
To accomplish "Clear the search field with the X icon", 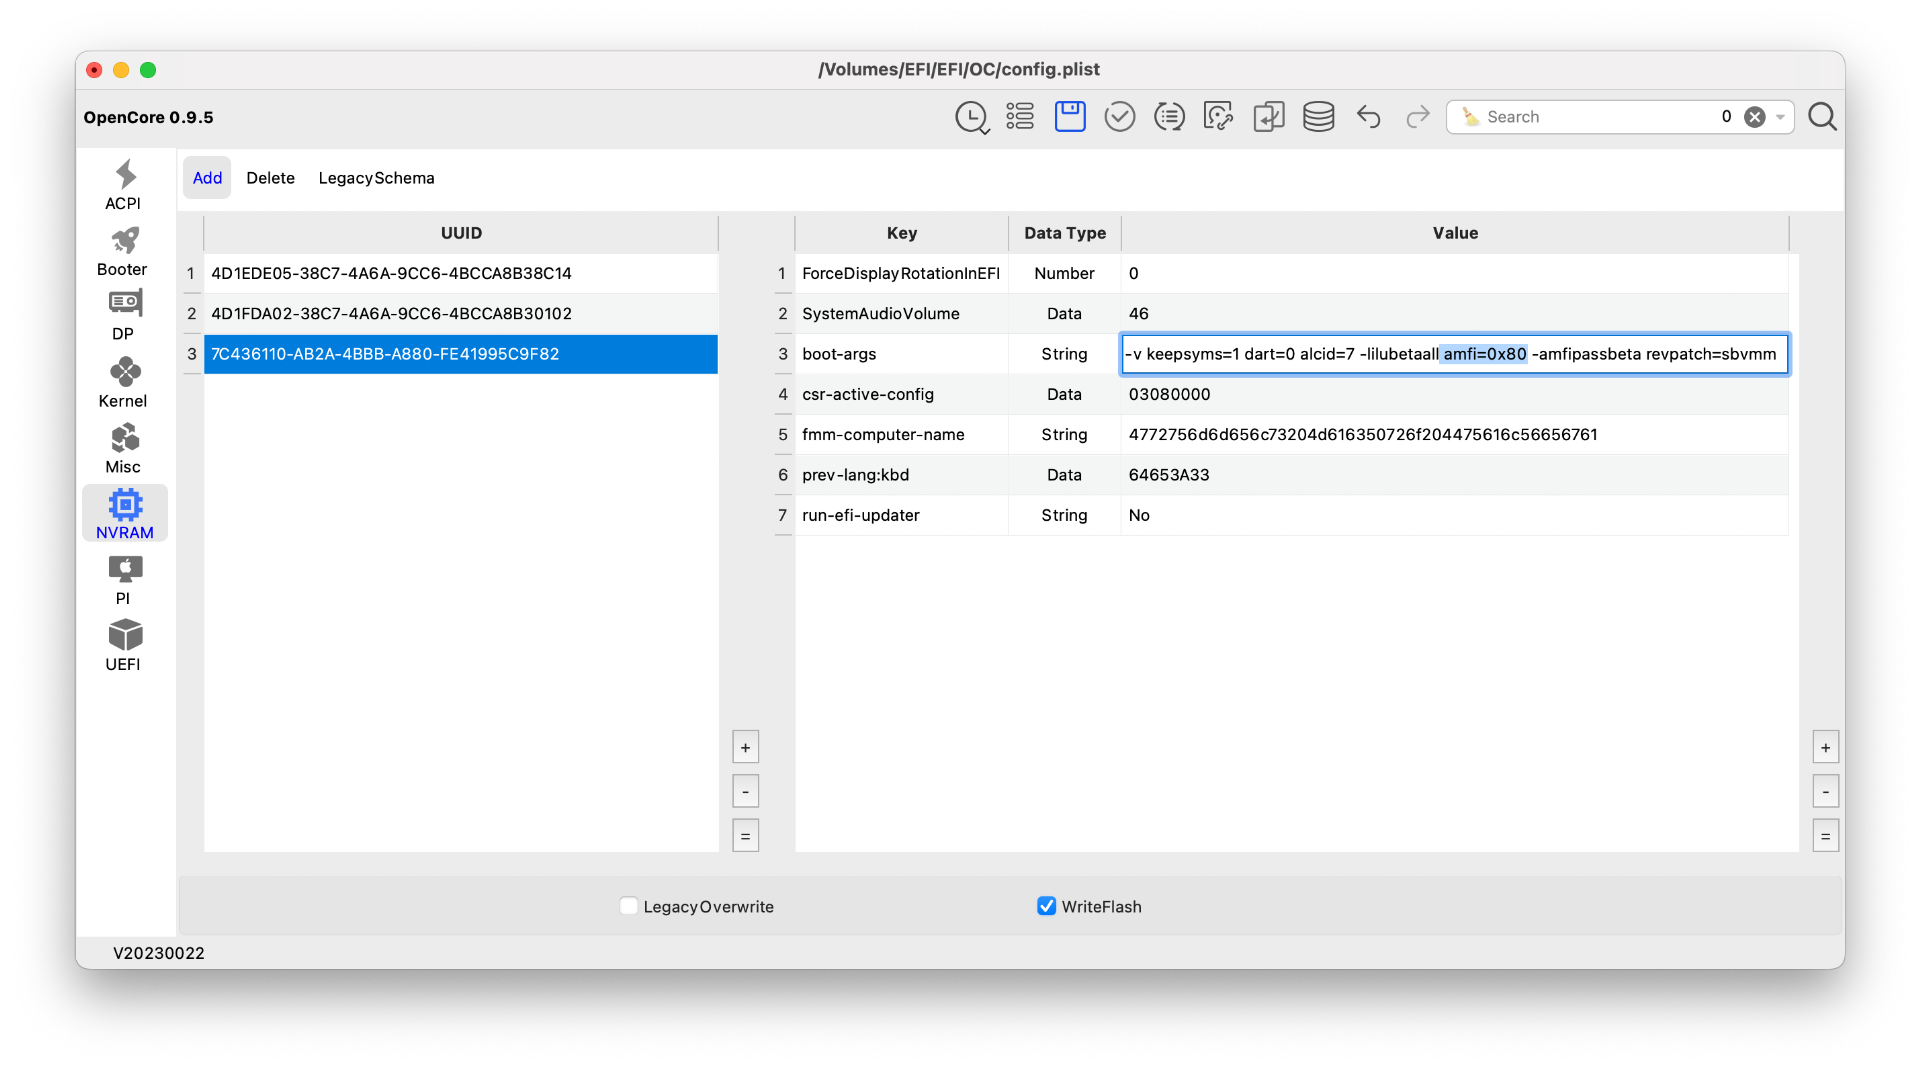I will 1754,117.
